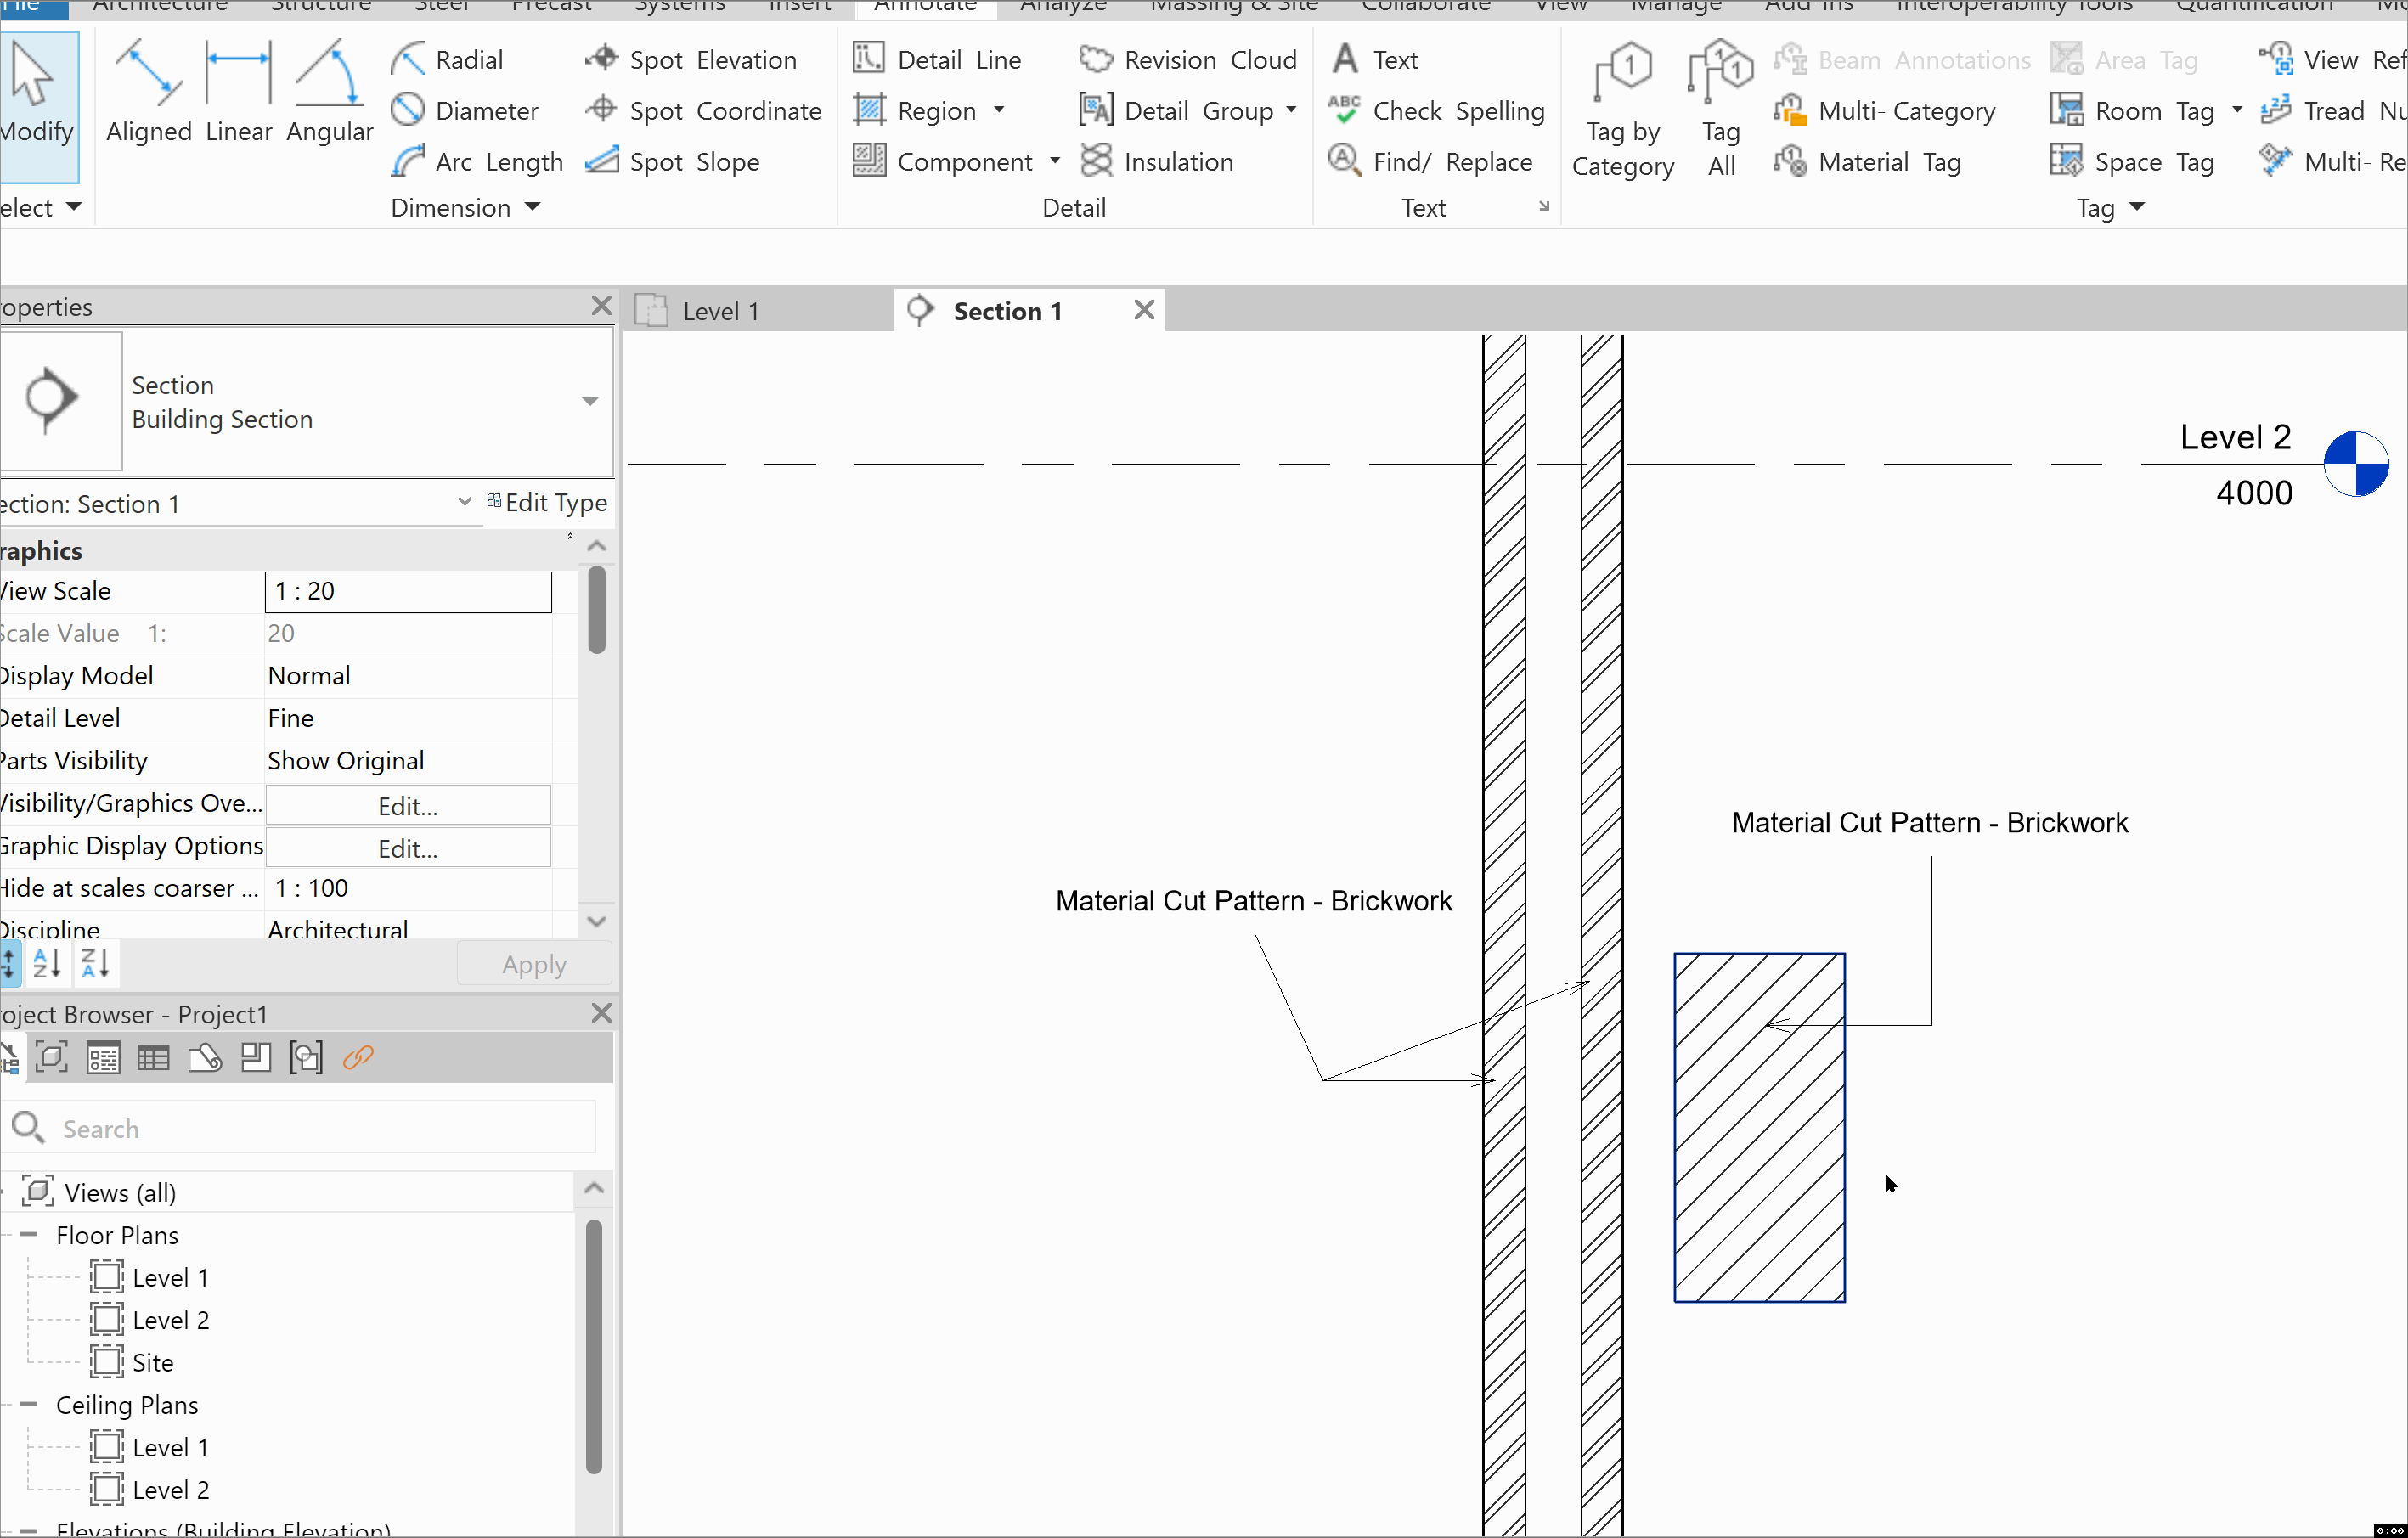This screenshot has height=1538, width=2408.
Task: Open the Component dropdown arrow
Action: tap(1055, 161)
